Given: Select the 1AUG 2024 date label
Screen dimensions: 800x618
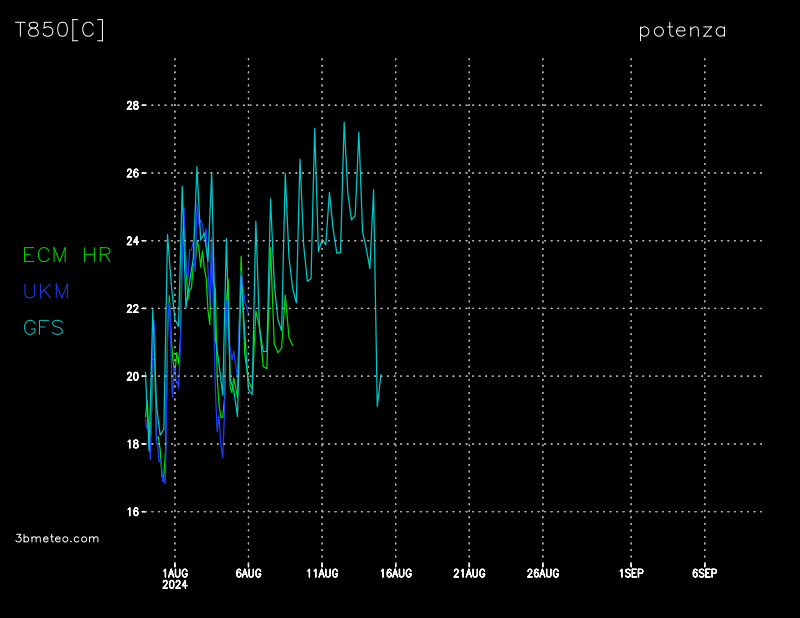Looking at the screenshot, I should pos(175,579).
